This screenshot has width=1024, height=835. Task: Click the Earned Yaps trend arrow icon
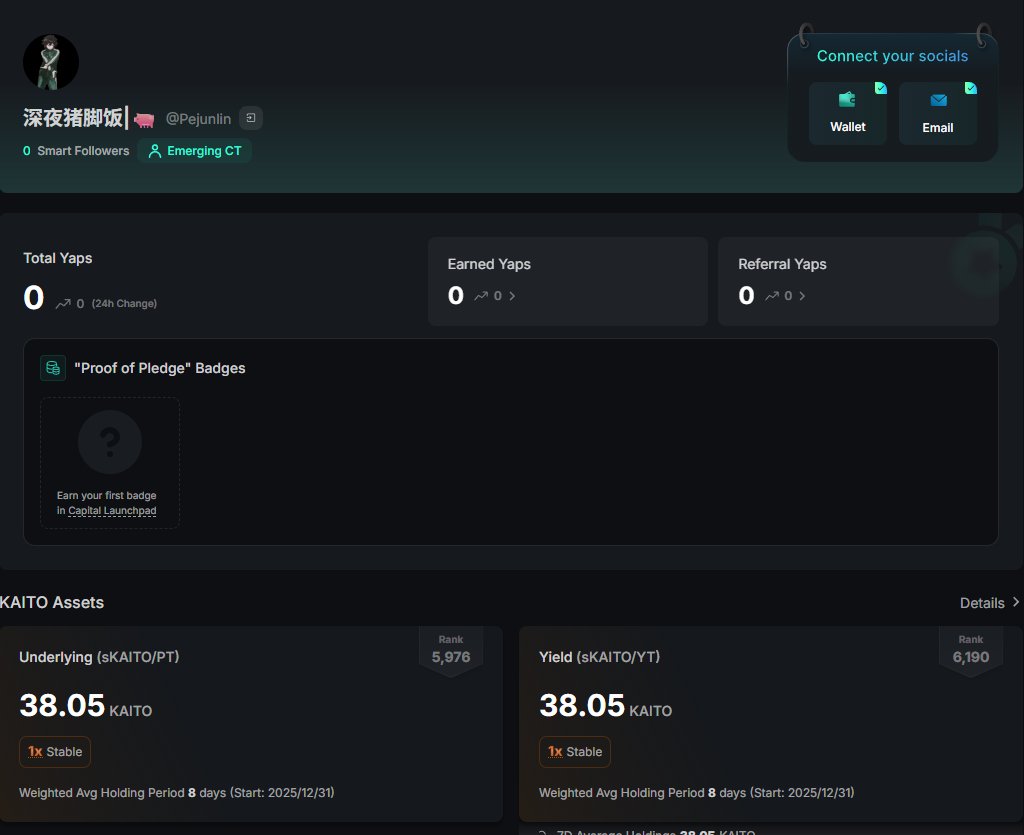click(481, 296)
